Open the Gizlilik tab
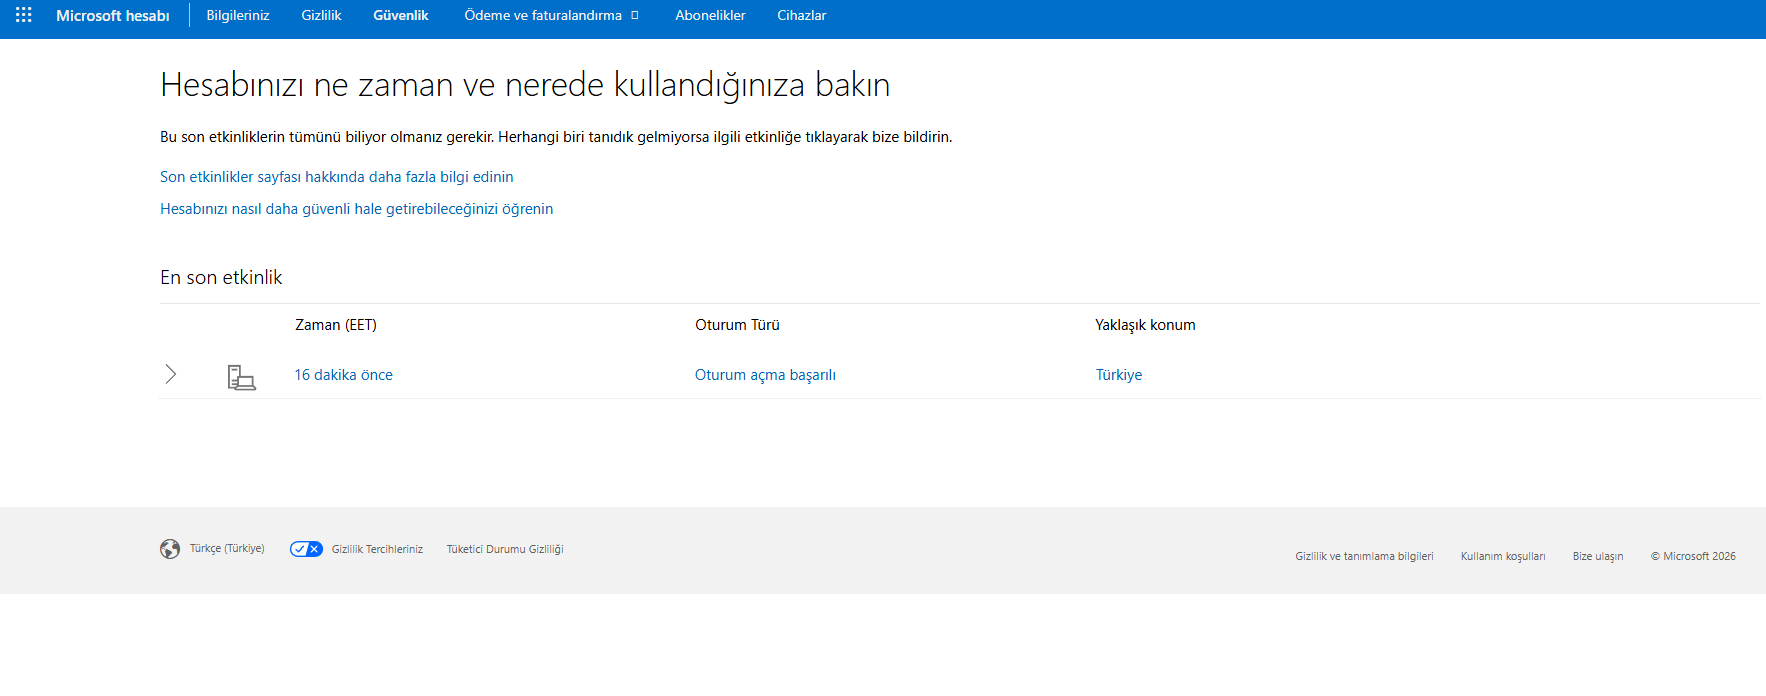 click(321, 15)
